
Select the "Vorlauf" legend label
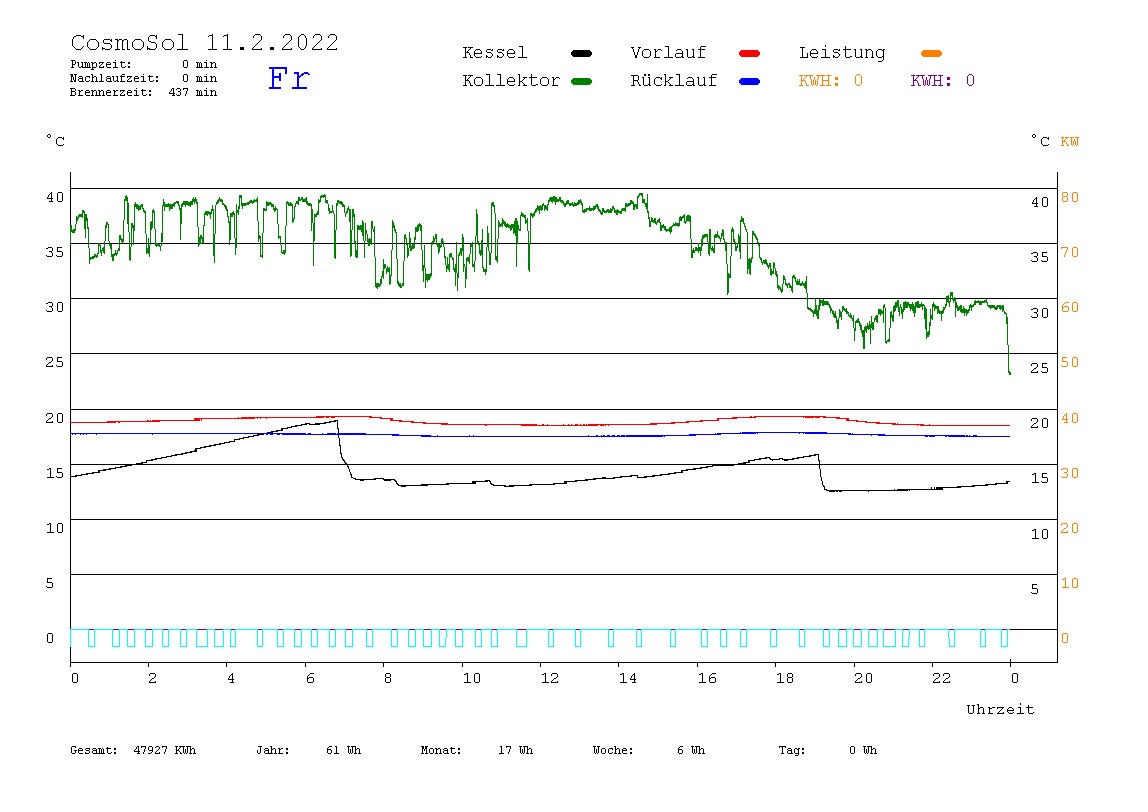(668, 53)
